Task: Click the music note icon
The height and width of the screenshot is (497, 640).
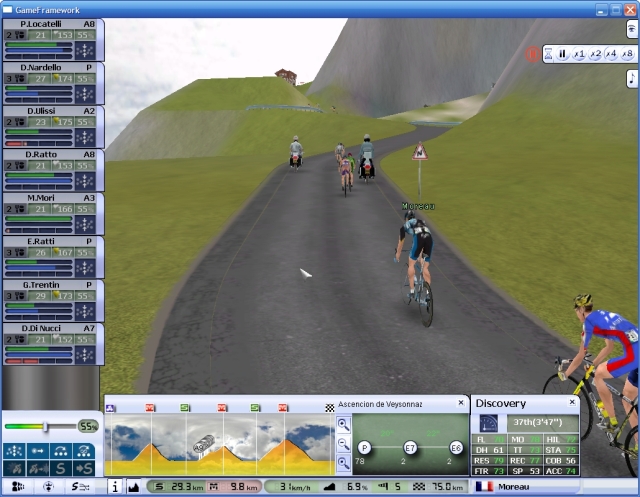Action: pos(631,78)
